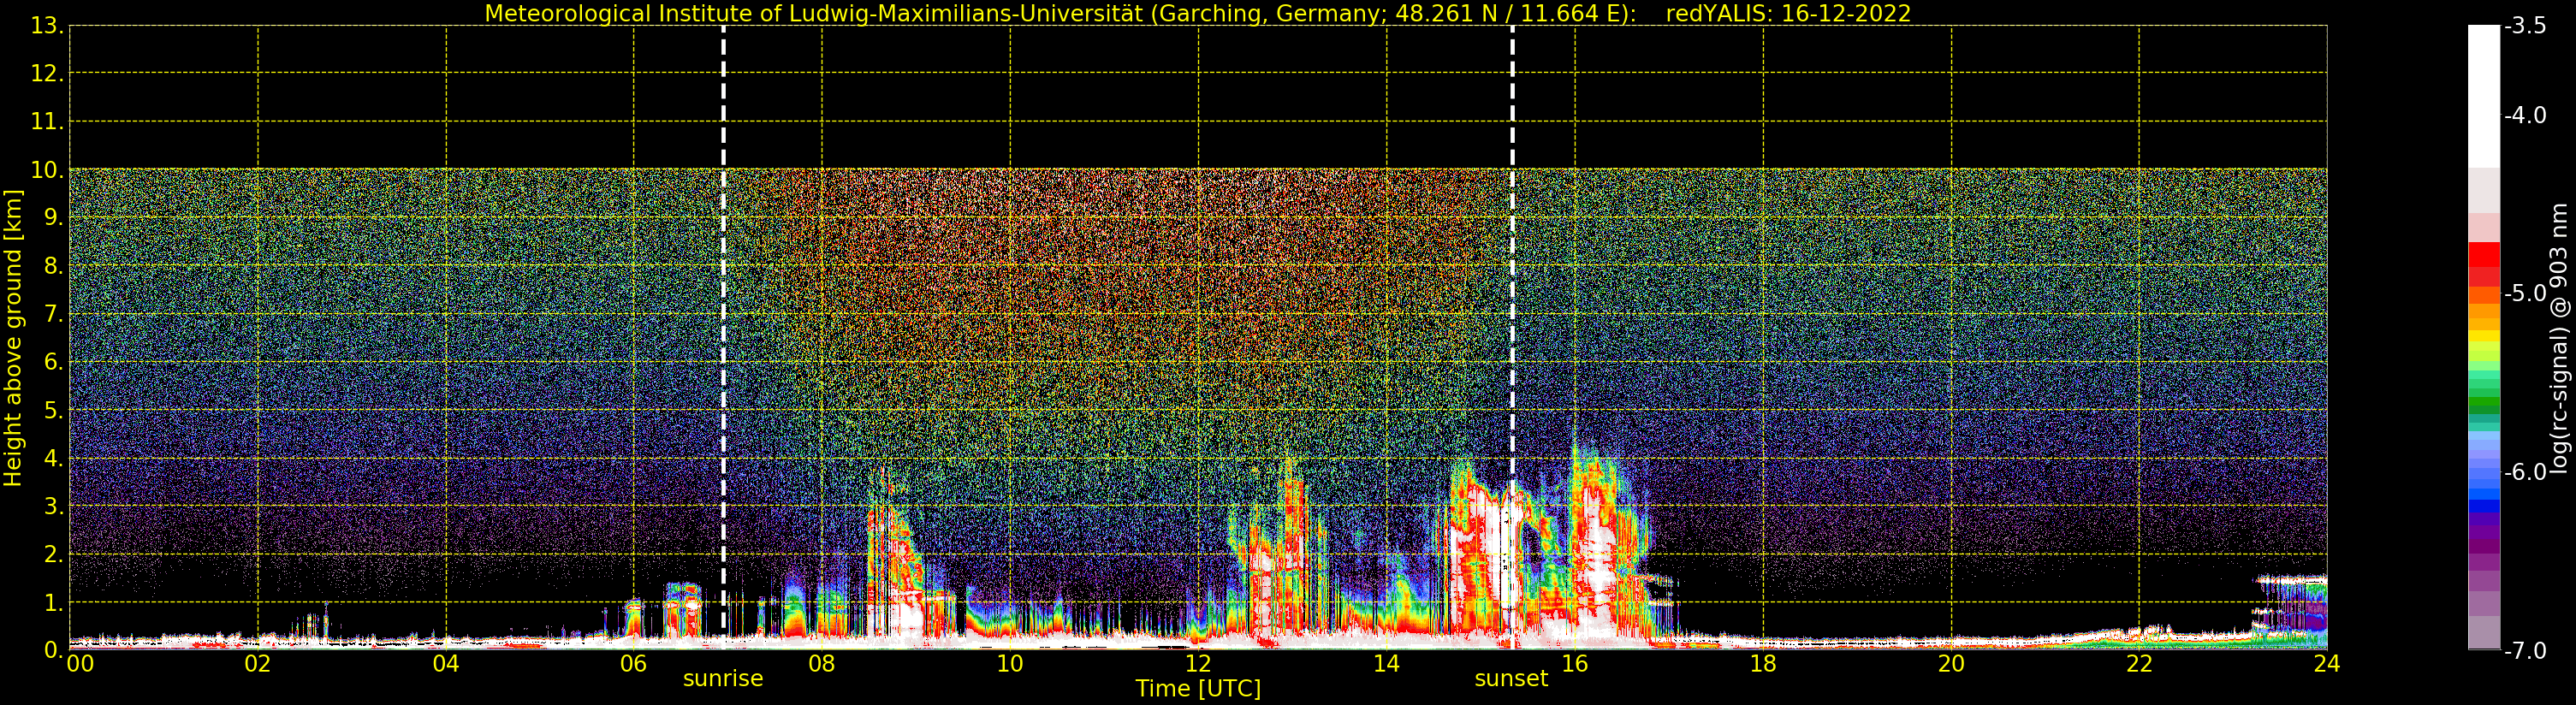Click the '11.' height axis tick label
Viewport: 2576px width, 705px height.
click(x=47, y=122)
